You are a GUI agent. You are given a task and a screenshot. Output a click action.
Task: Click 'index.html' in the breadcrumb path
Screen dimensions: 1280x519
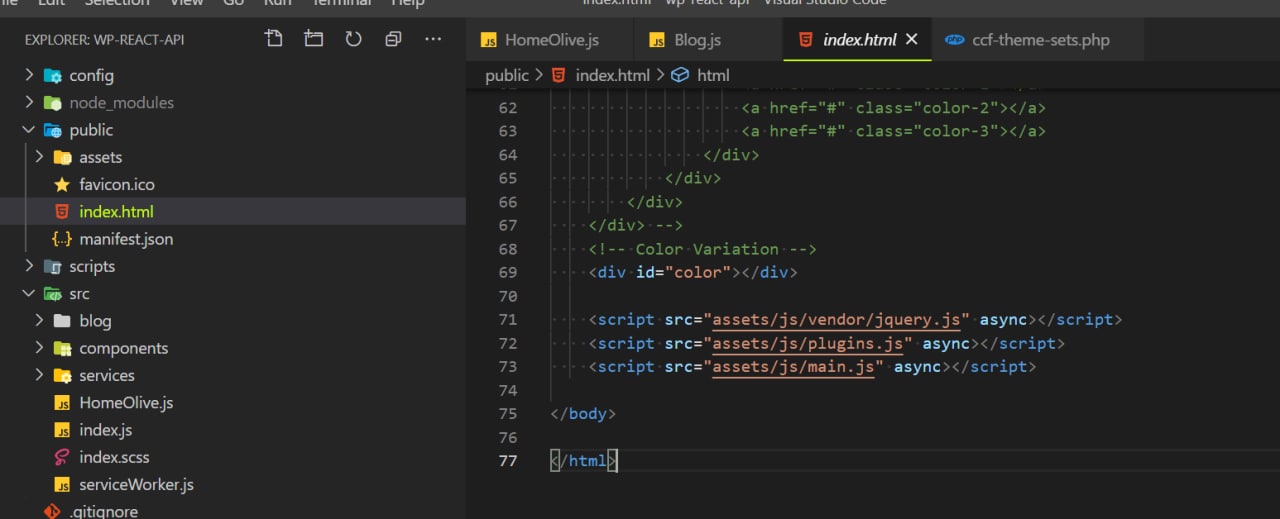[x=613, y=75]
